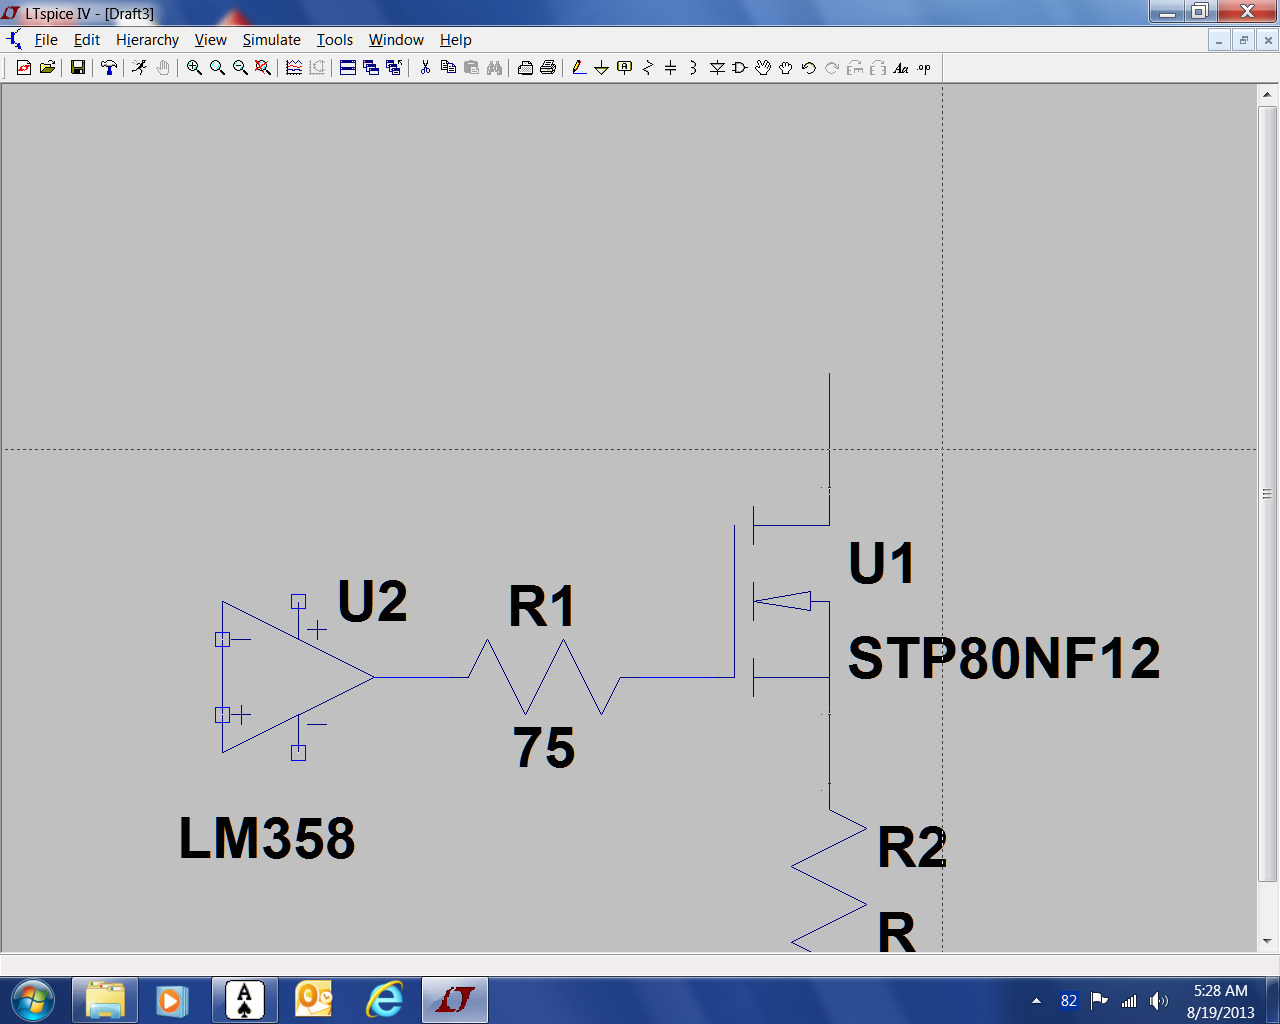
Task: Click the vertical scrollbar thumb
Action: 1267,493
